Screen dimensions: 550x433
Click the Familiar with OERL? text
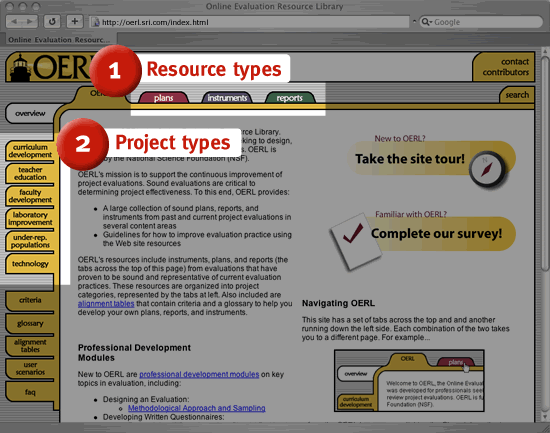411,214
